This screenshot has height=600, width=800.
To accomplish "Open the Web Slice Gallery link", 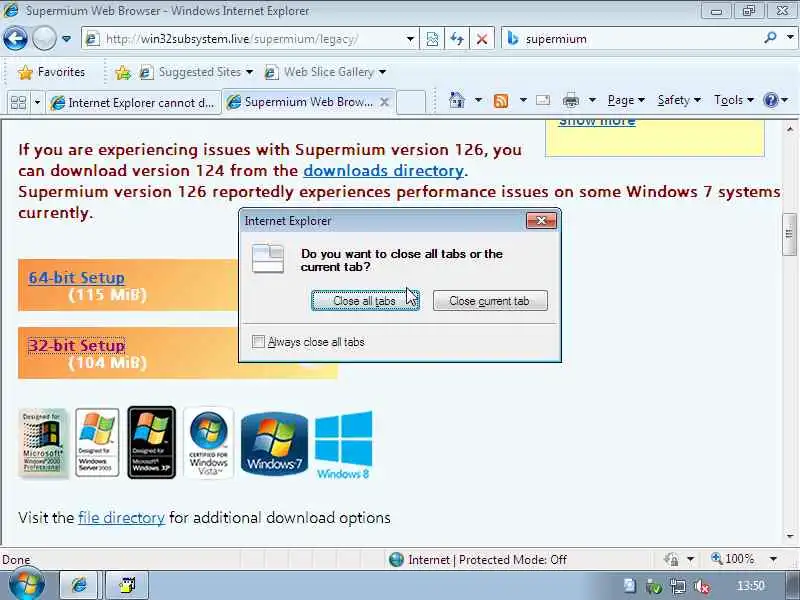I will (325, 72).
